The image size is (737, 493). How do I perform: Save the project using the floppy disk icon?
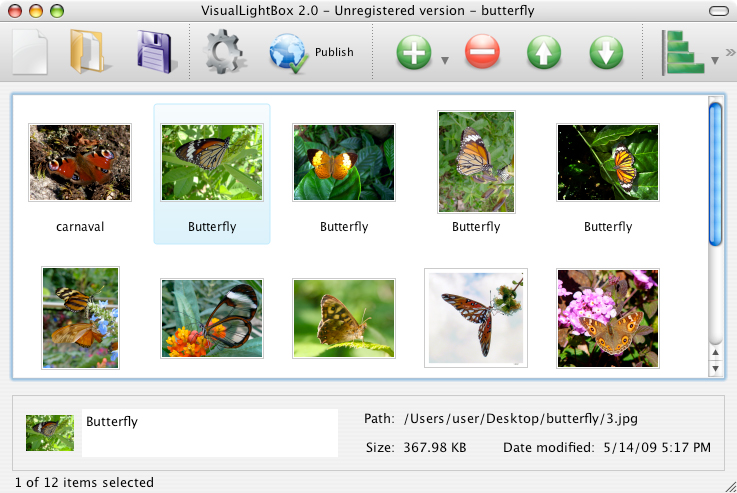tap(155, 52)
